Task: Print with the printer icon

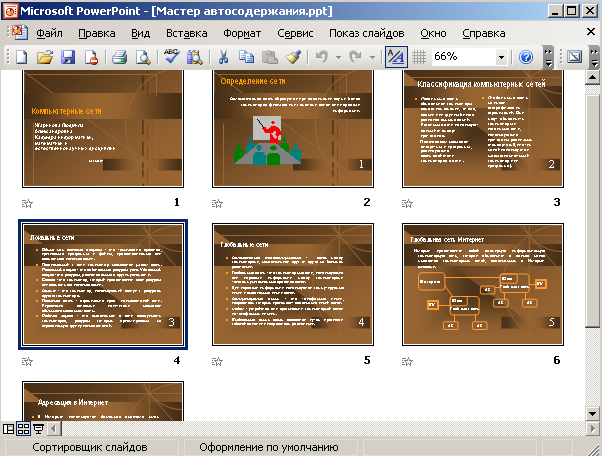Action: click(x=119, y=57)
